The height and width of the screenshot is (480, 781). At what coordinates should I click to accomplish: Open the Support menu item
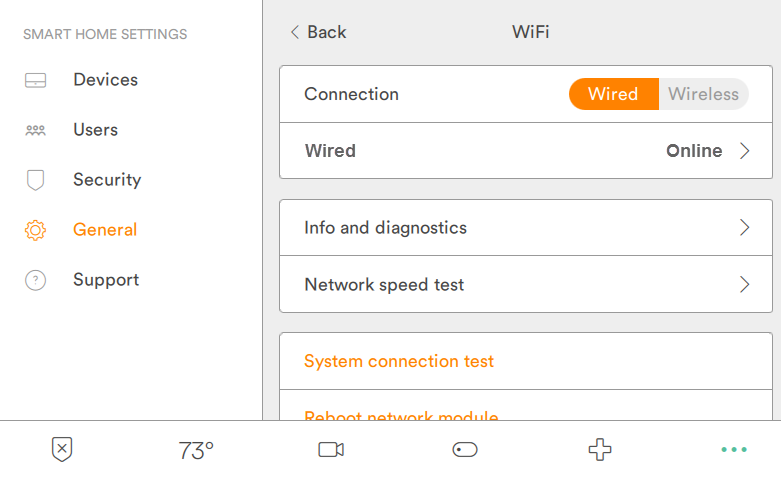(106, 280)
